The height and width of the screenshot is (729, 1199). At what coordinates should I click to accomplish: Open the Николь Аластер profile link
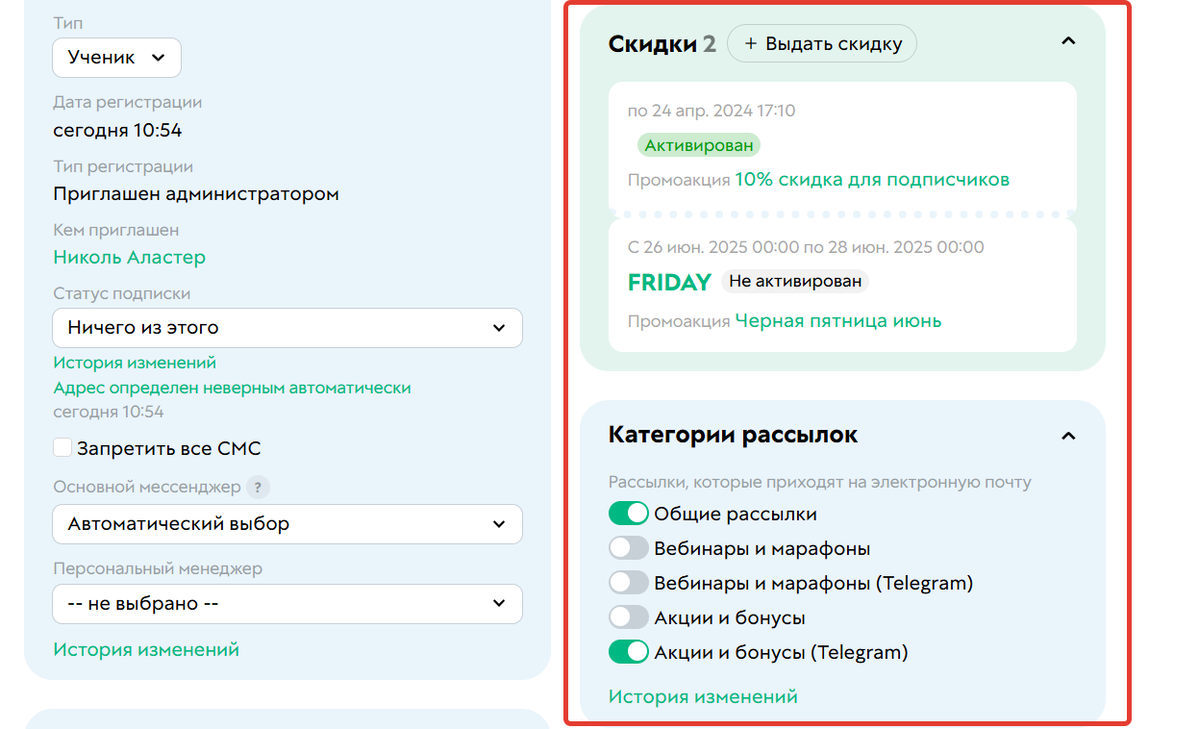129,257
